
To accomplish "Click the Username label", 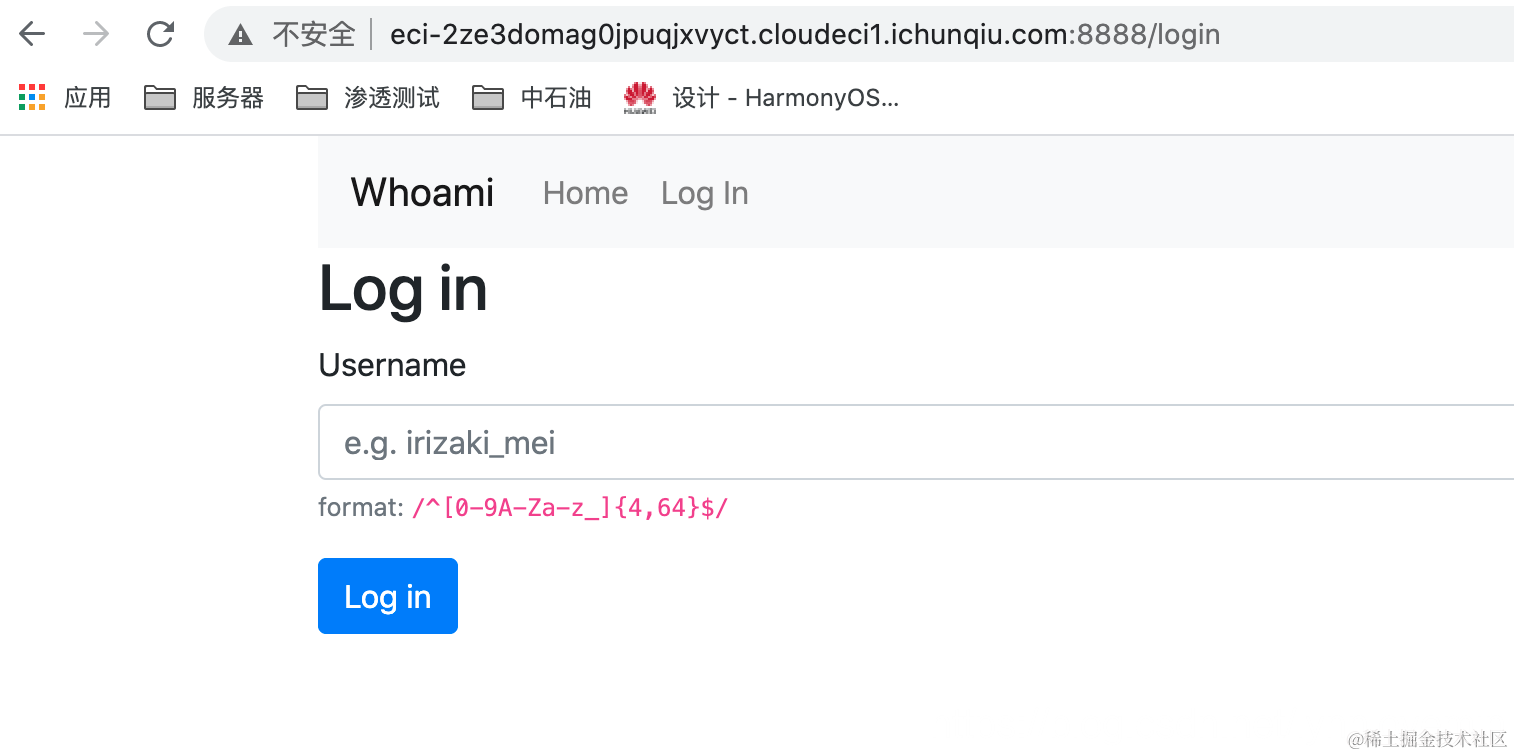I will click(x=392, y=365).
